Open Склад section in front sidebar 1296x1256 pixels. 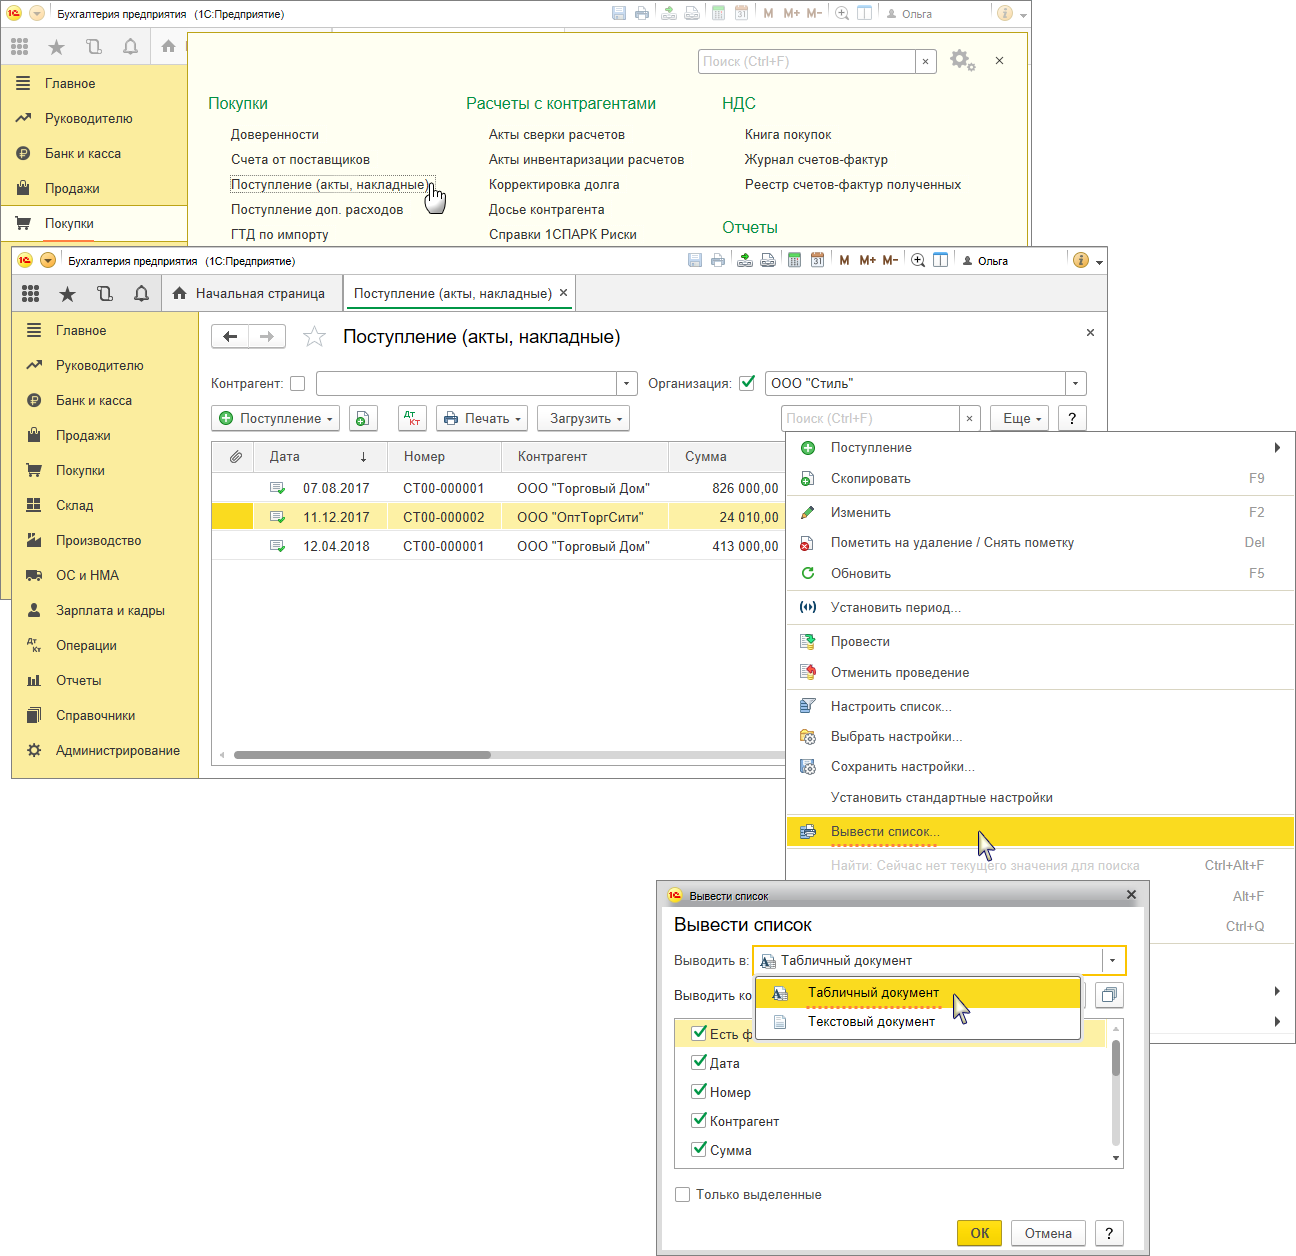[x=74, y=505]
